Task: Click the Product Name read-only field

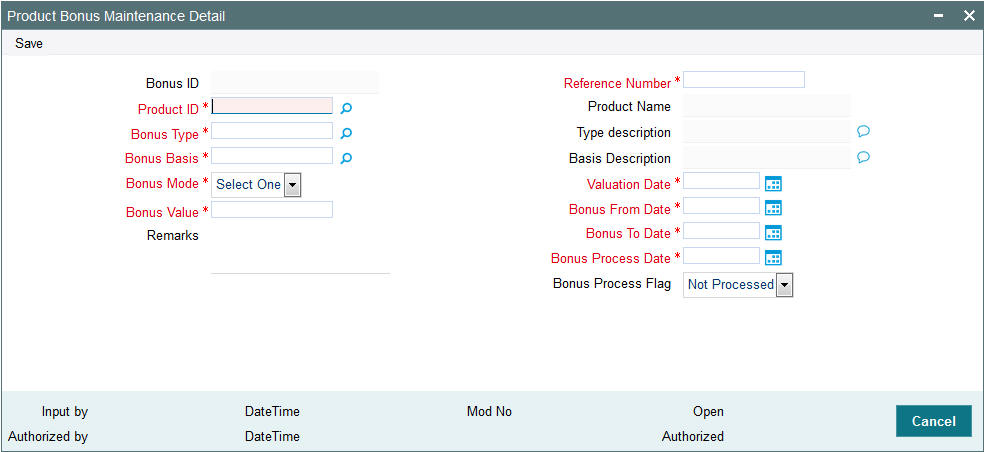Action: [767, 106]
